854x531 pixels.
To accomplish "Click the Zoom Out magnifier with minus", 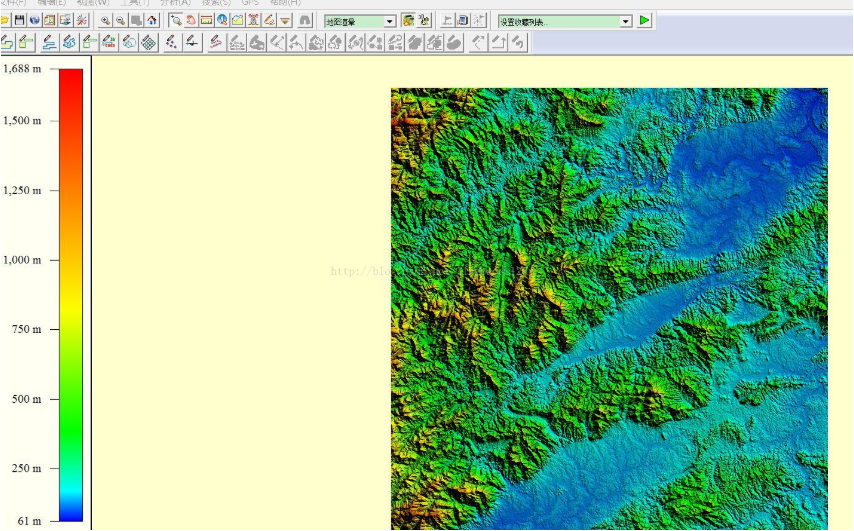I will click(x=120, y=20).
